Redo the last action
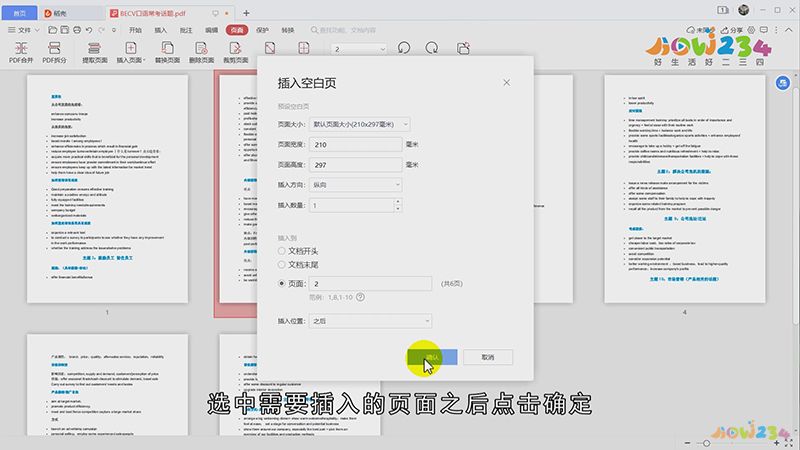800x450 pixels. [102, 30]
